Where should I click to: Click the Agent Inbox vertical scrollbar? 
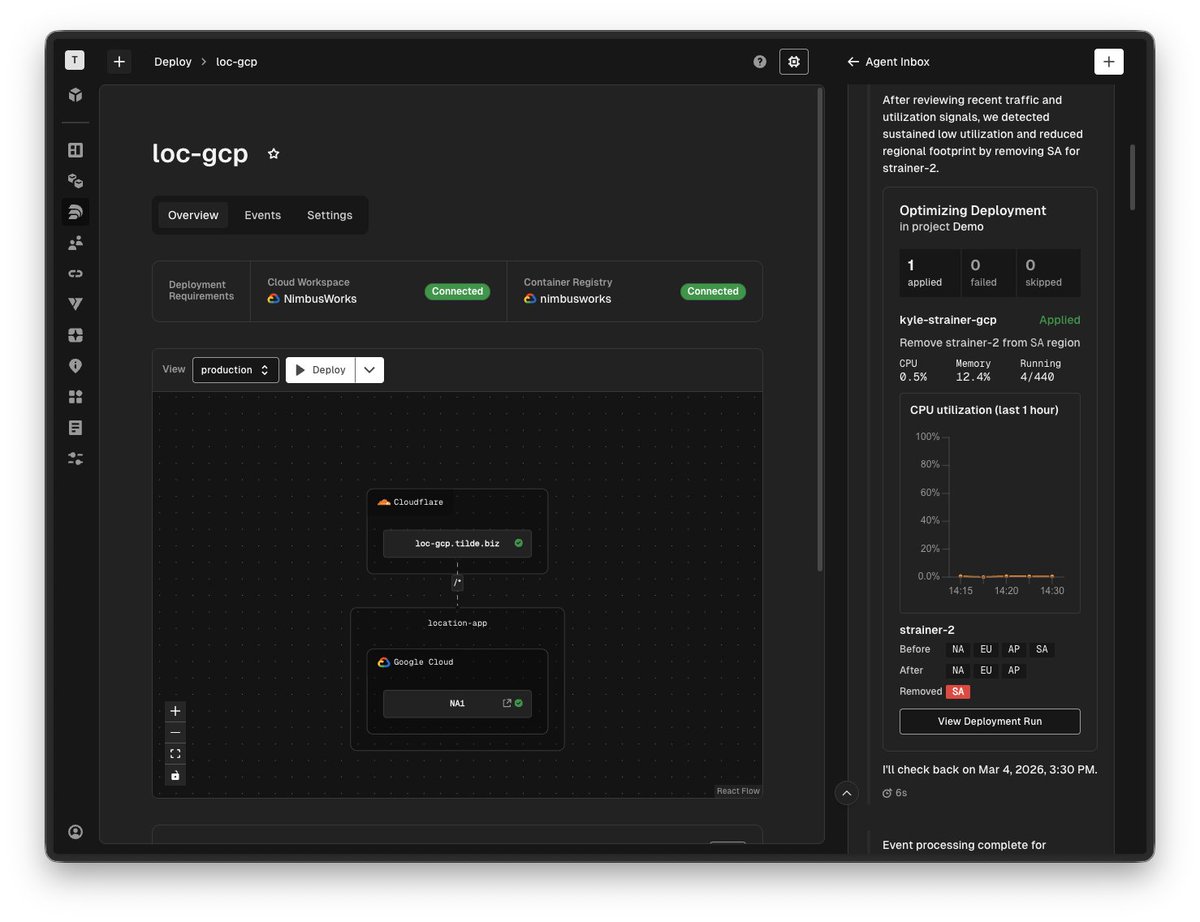(1133, 177)
